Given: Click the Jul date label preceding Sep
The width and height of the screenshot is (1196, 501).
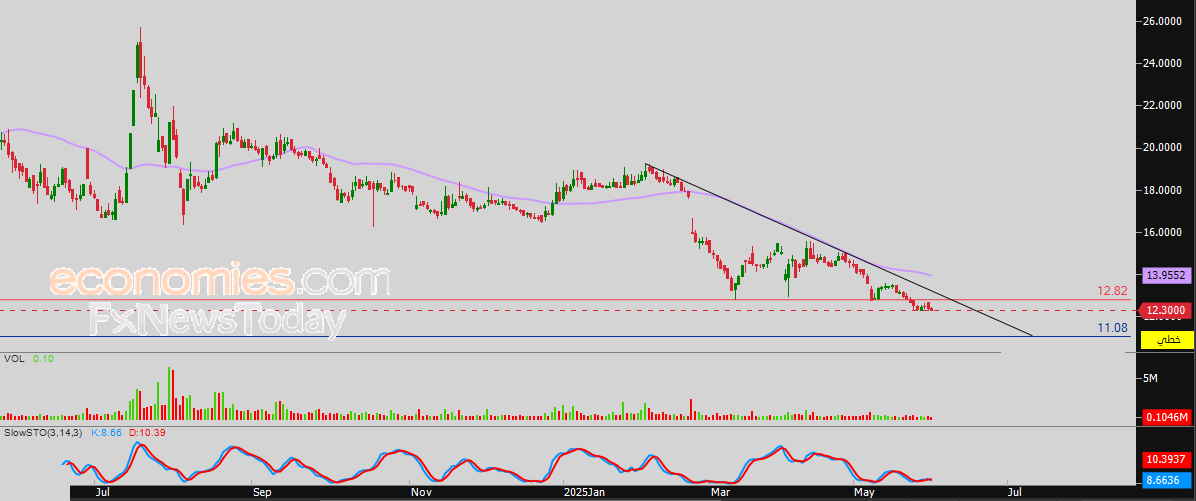Looking at the screenshot, I should [x=102, y=493].
